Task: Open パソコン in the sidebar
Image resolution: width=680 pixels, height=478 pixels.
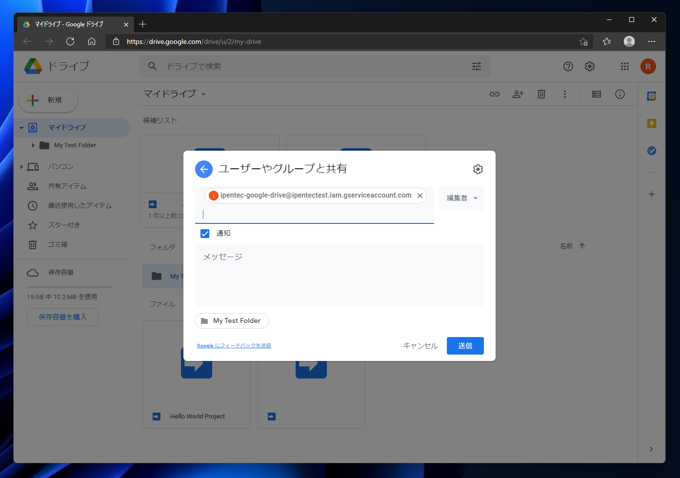Action: point(61,167)
